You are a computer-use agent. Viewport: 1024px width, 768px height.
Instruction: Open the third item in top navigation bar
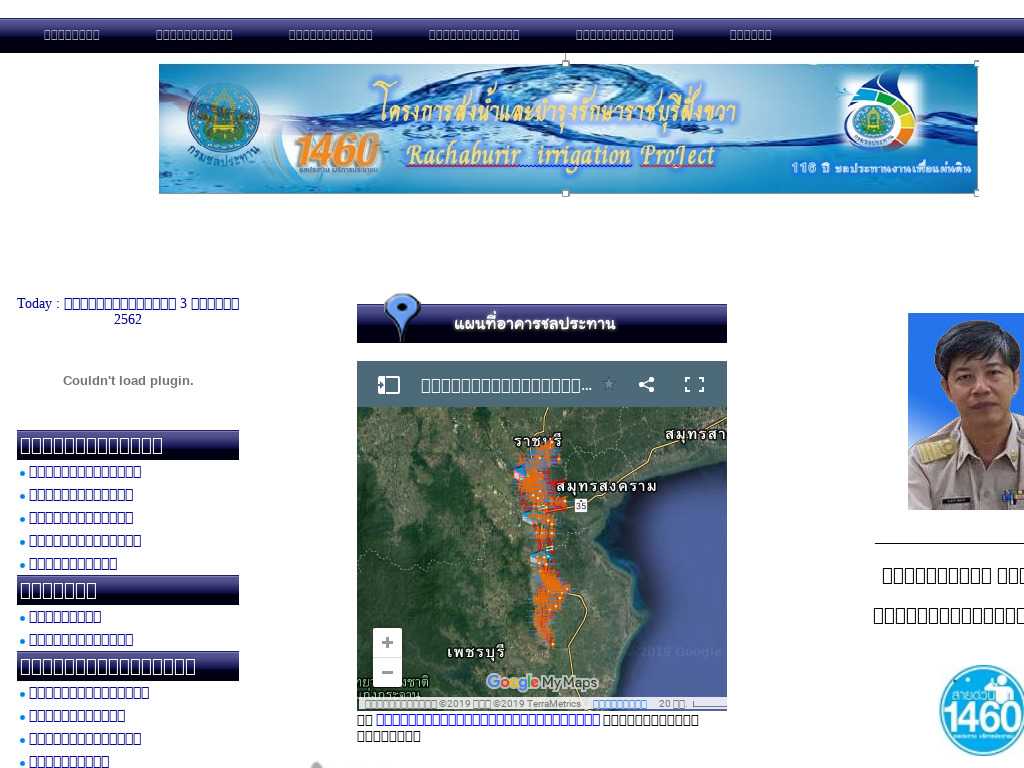pos(330,35)
